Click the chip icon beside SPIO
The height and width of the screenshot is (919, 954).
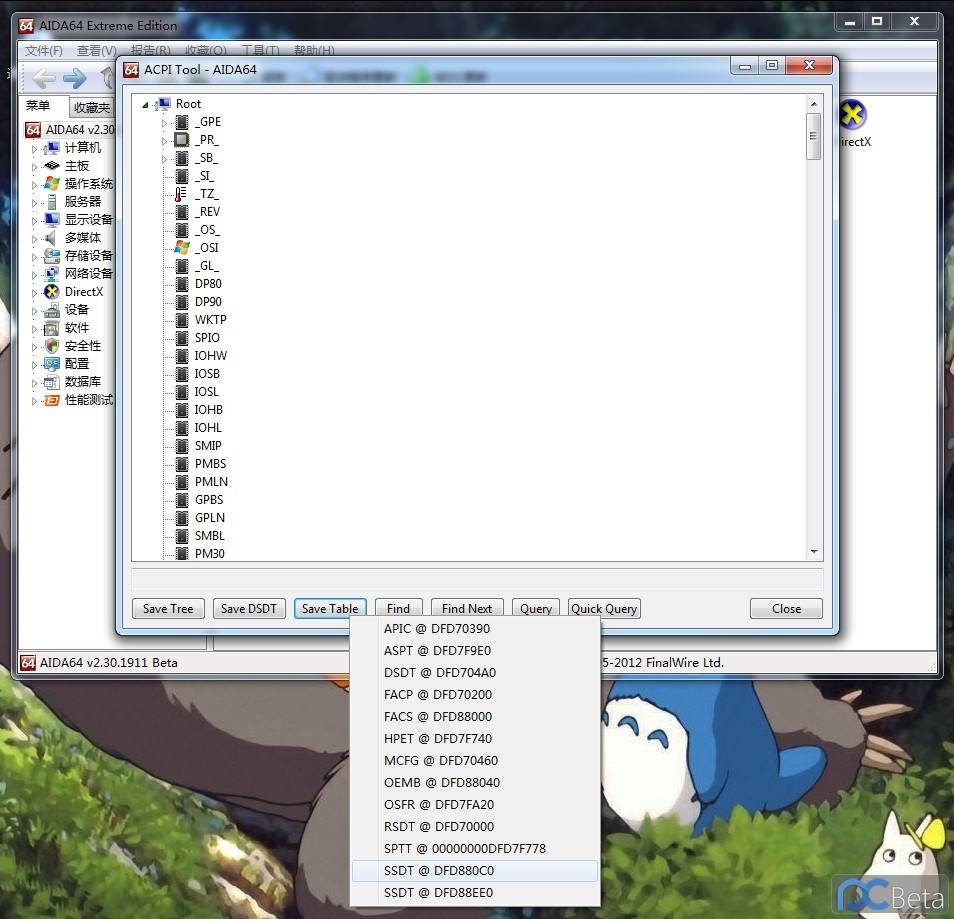181,338
